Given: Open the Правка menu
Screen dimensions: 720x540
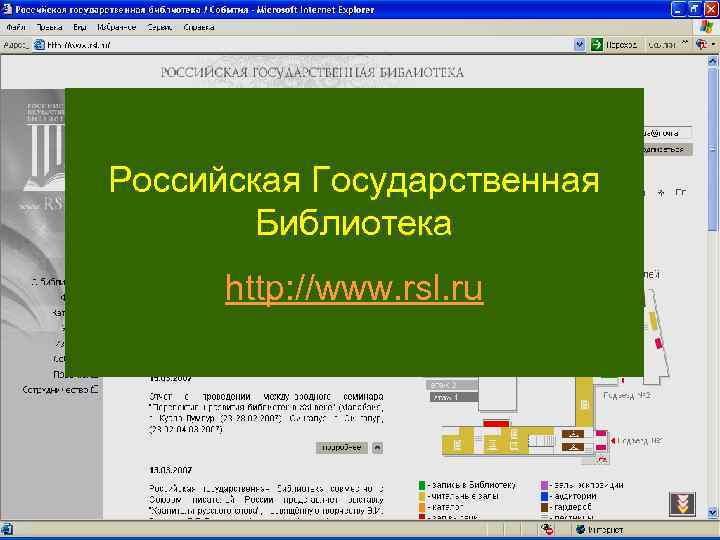Looking at the screenshot, I should (49, 27).
